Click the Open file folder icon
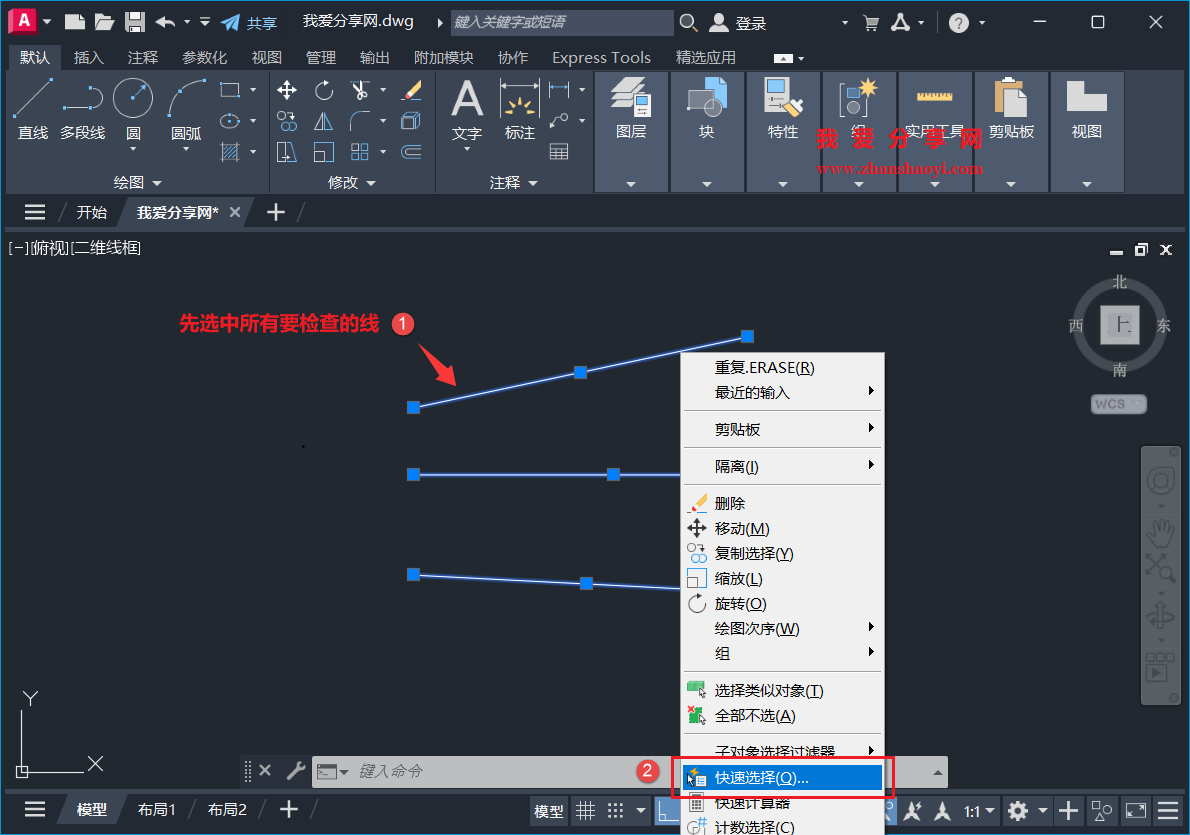This screenshot has height=835, width=1190. pyautogui.click(x=104, y=22)
